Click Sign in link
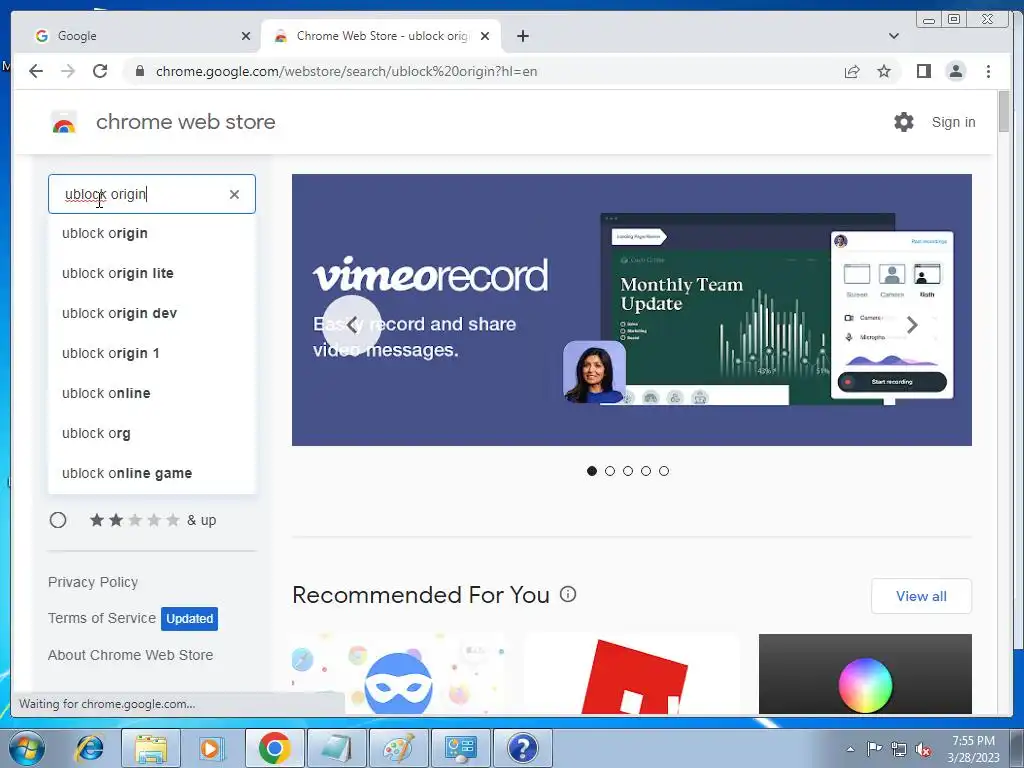1024x768 pixels. point(953,122)
